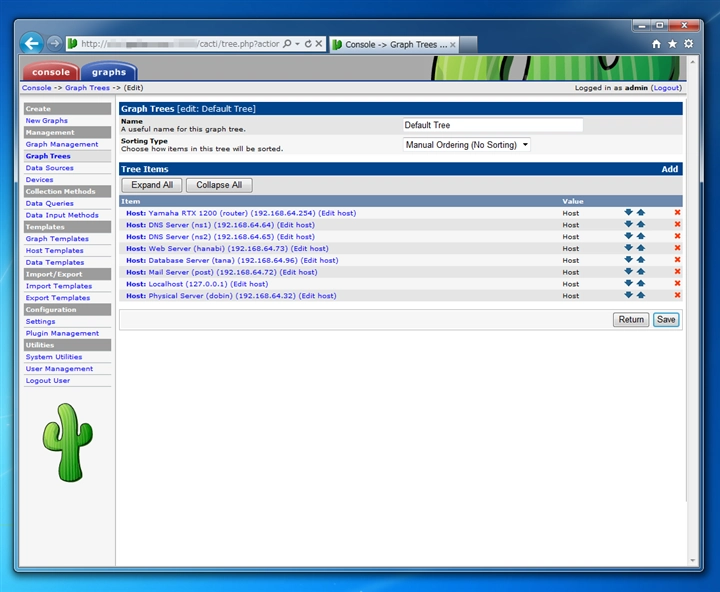
Task: Open Yamaha RTX 1200 (router) host link
Action: pos(232,213)
